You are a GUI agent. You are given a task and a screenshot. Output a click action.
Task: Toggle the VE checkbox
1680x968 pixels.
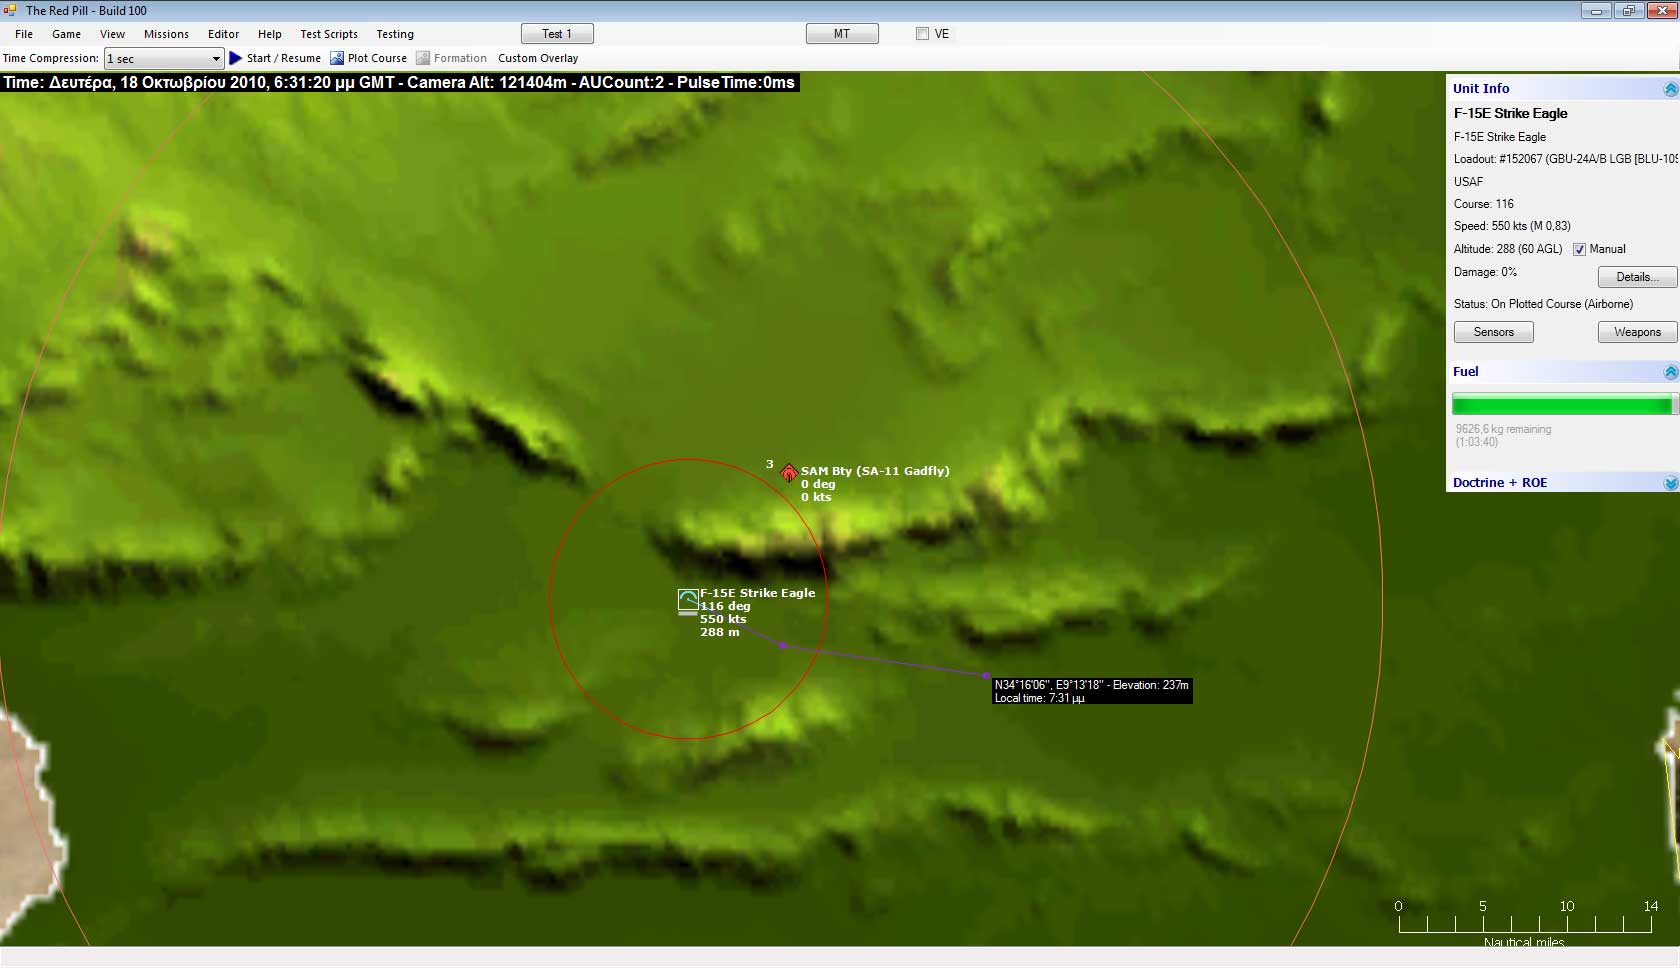(x=922, y=34)
